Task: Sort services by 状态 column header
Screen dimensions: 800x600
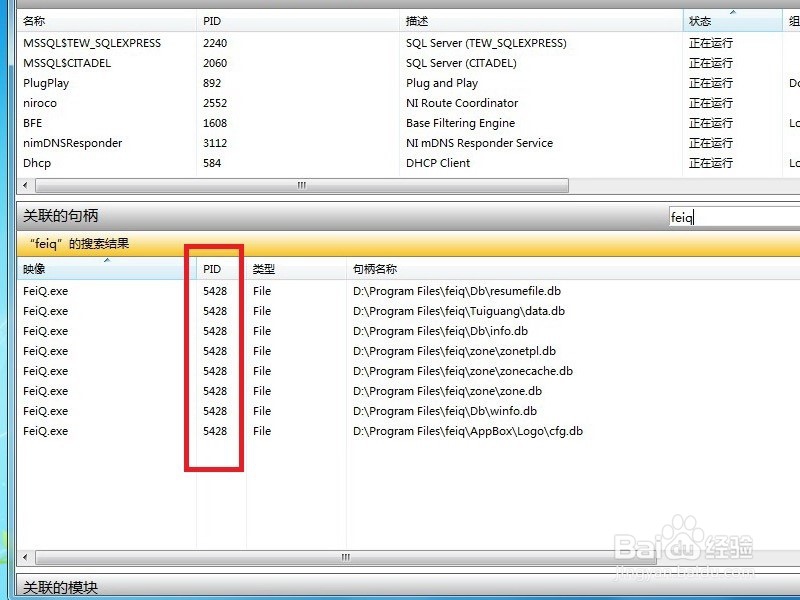Action: [x=732, y=21]
